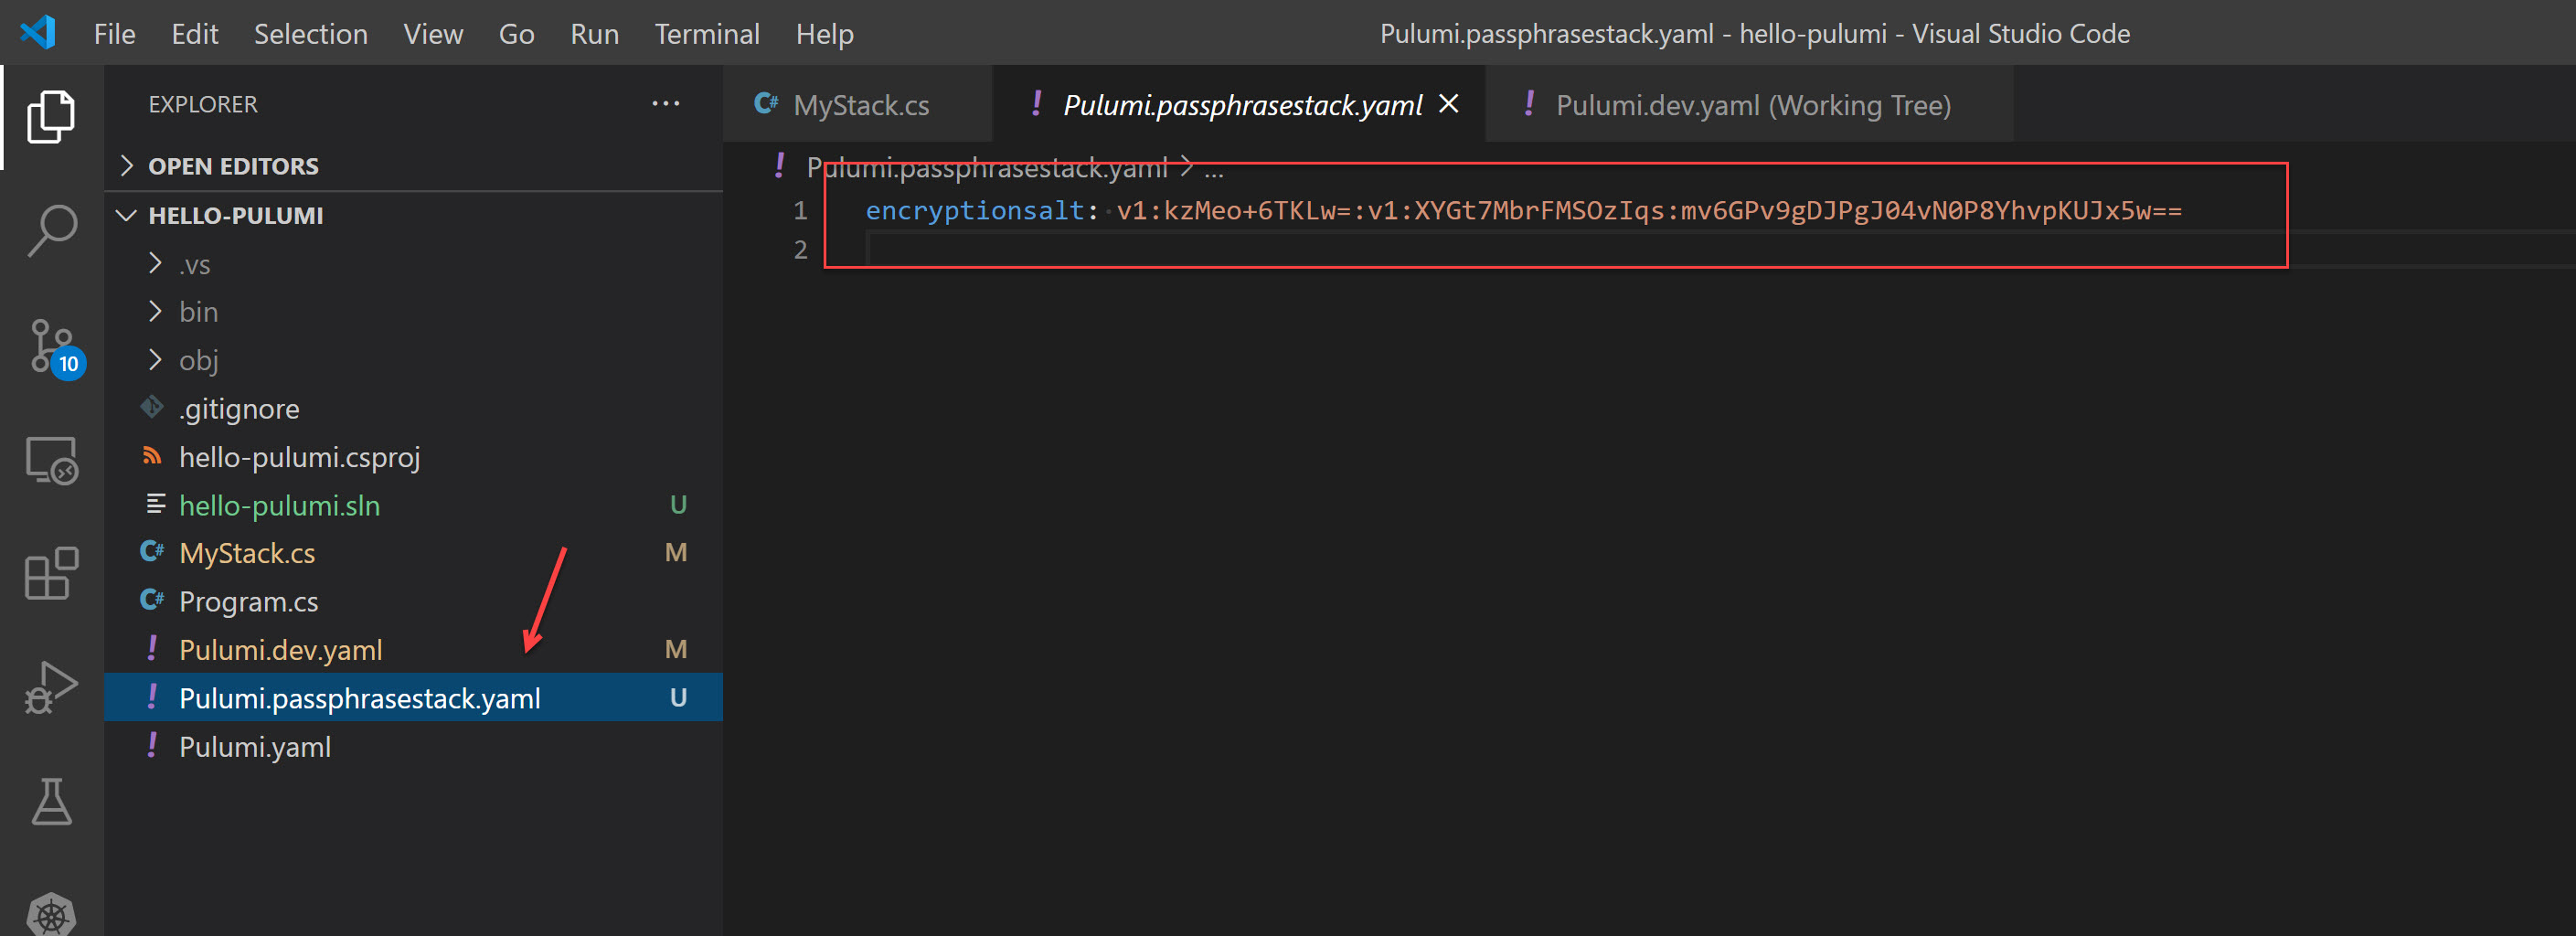
Task: Open Pulumi.dev.yaml from the file tree
Action: pos(413,649)
